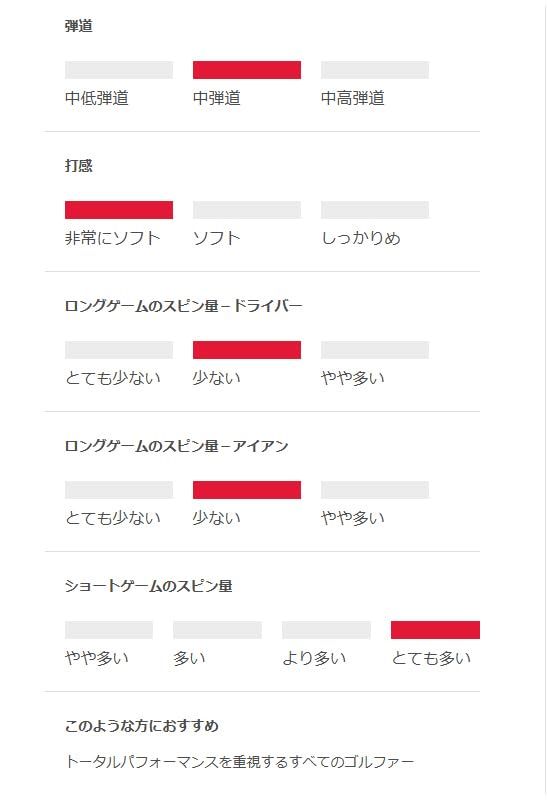The image size is (548, 800).
Task: Select the gray 中低弾道 bar under 弾道
Action: (119, 70)
